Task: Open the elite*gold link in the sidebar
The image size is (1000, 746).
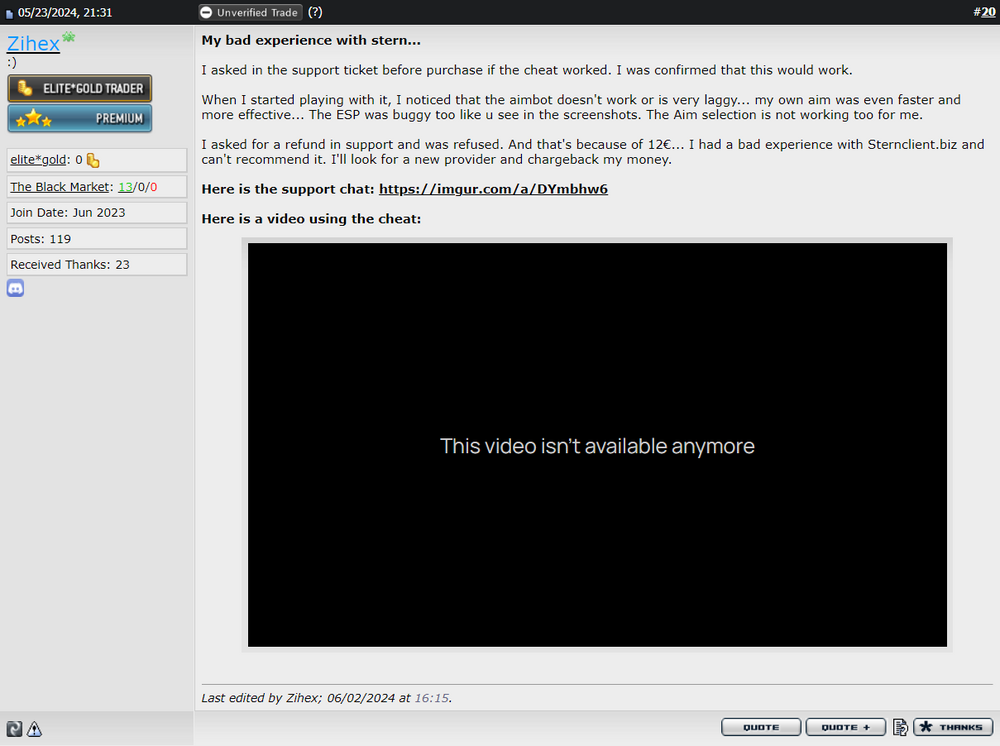Action: pyautogui.click(x=38, y=160)
